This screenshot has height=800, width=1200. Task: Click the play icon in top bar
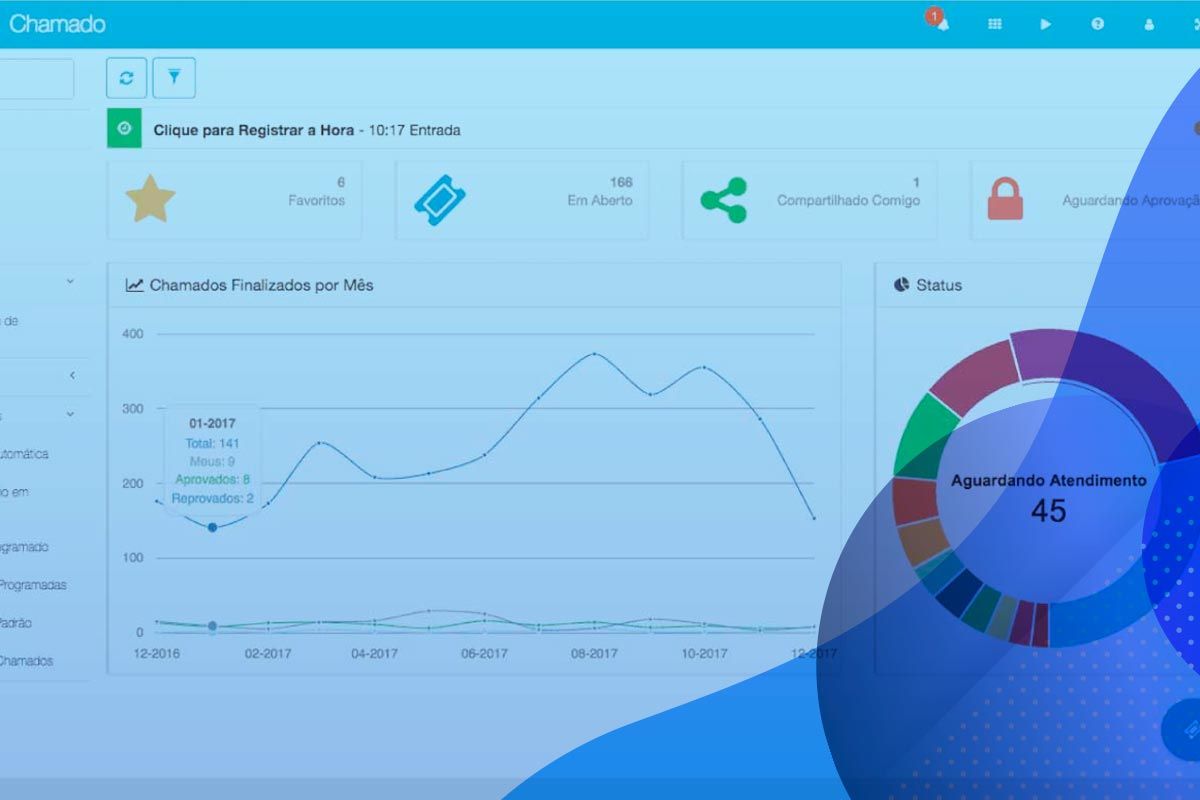tap(1046, 24)
